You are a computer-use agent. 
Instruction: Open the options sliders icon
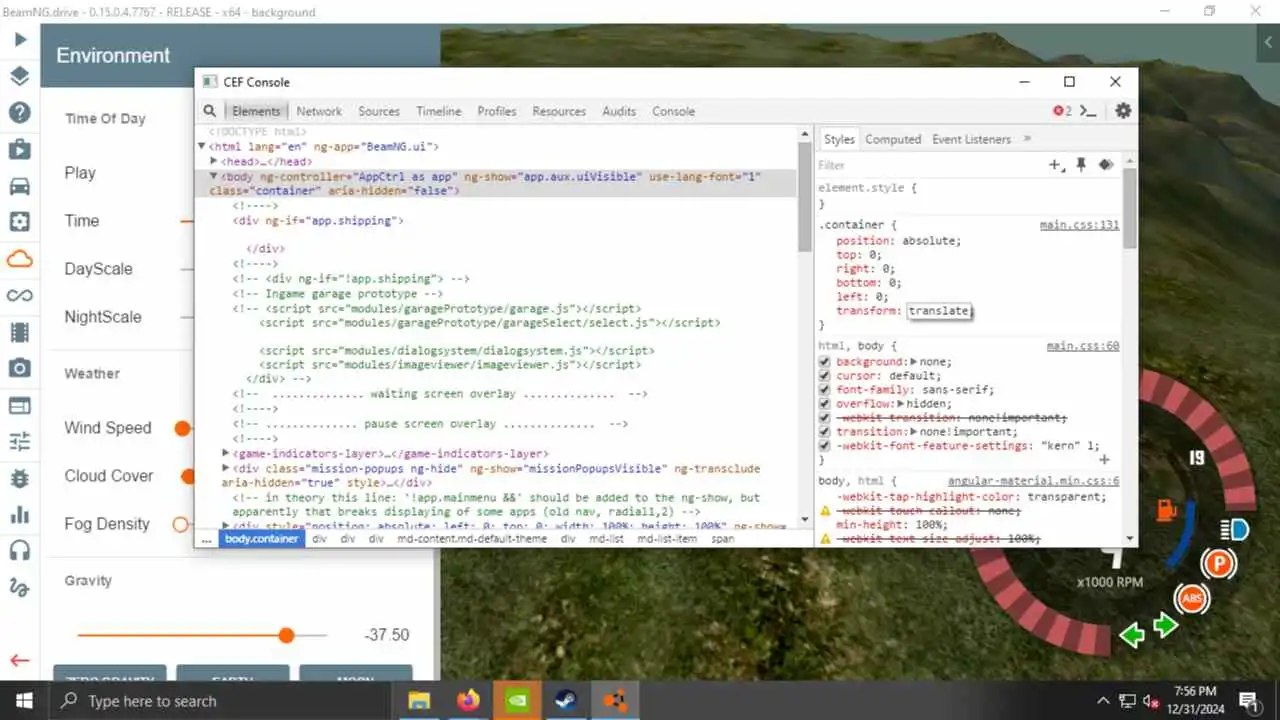(x=19, y=441)
